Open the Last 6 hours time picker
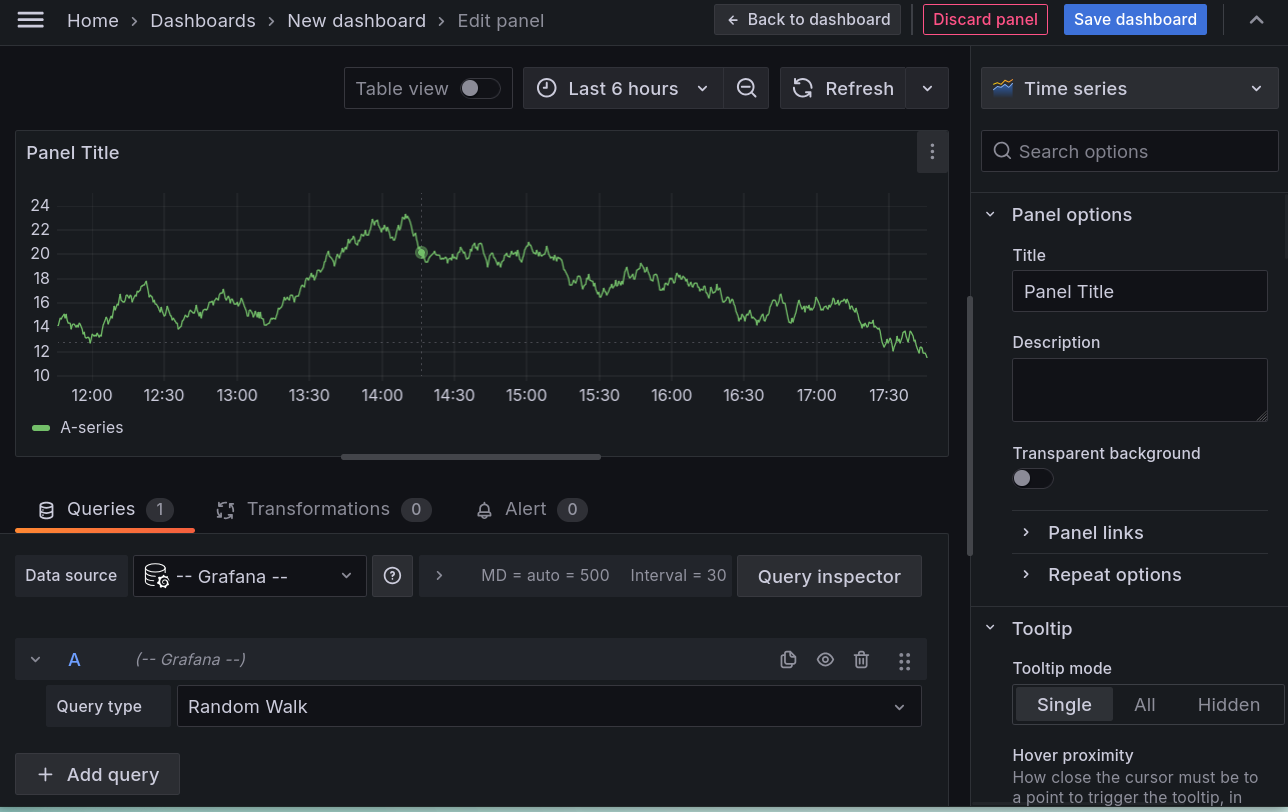This screenshot has width=1288, height=812. tap(622, 88)
